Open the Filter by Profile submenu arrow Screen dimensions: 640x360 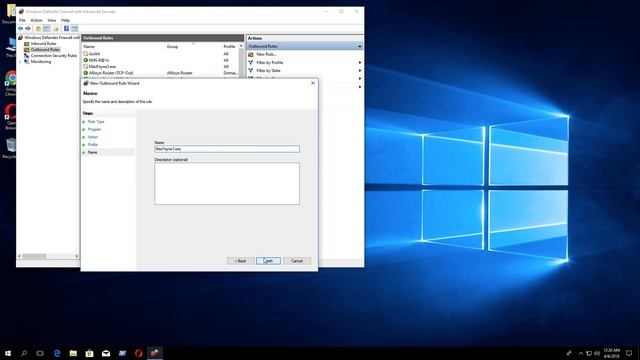(x=360, y=62)
